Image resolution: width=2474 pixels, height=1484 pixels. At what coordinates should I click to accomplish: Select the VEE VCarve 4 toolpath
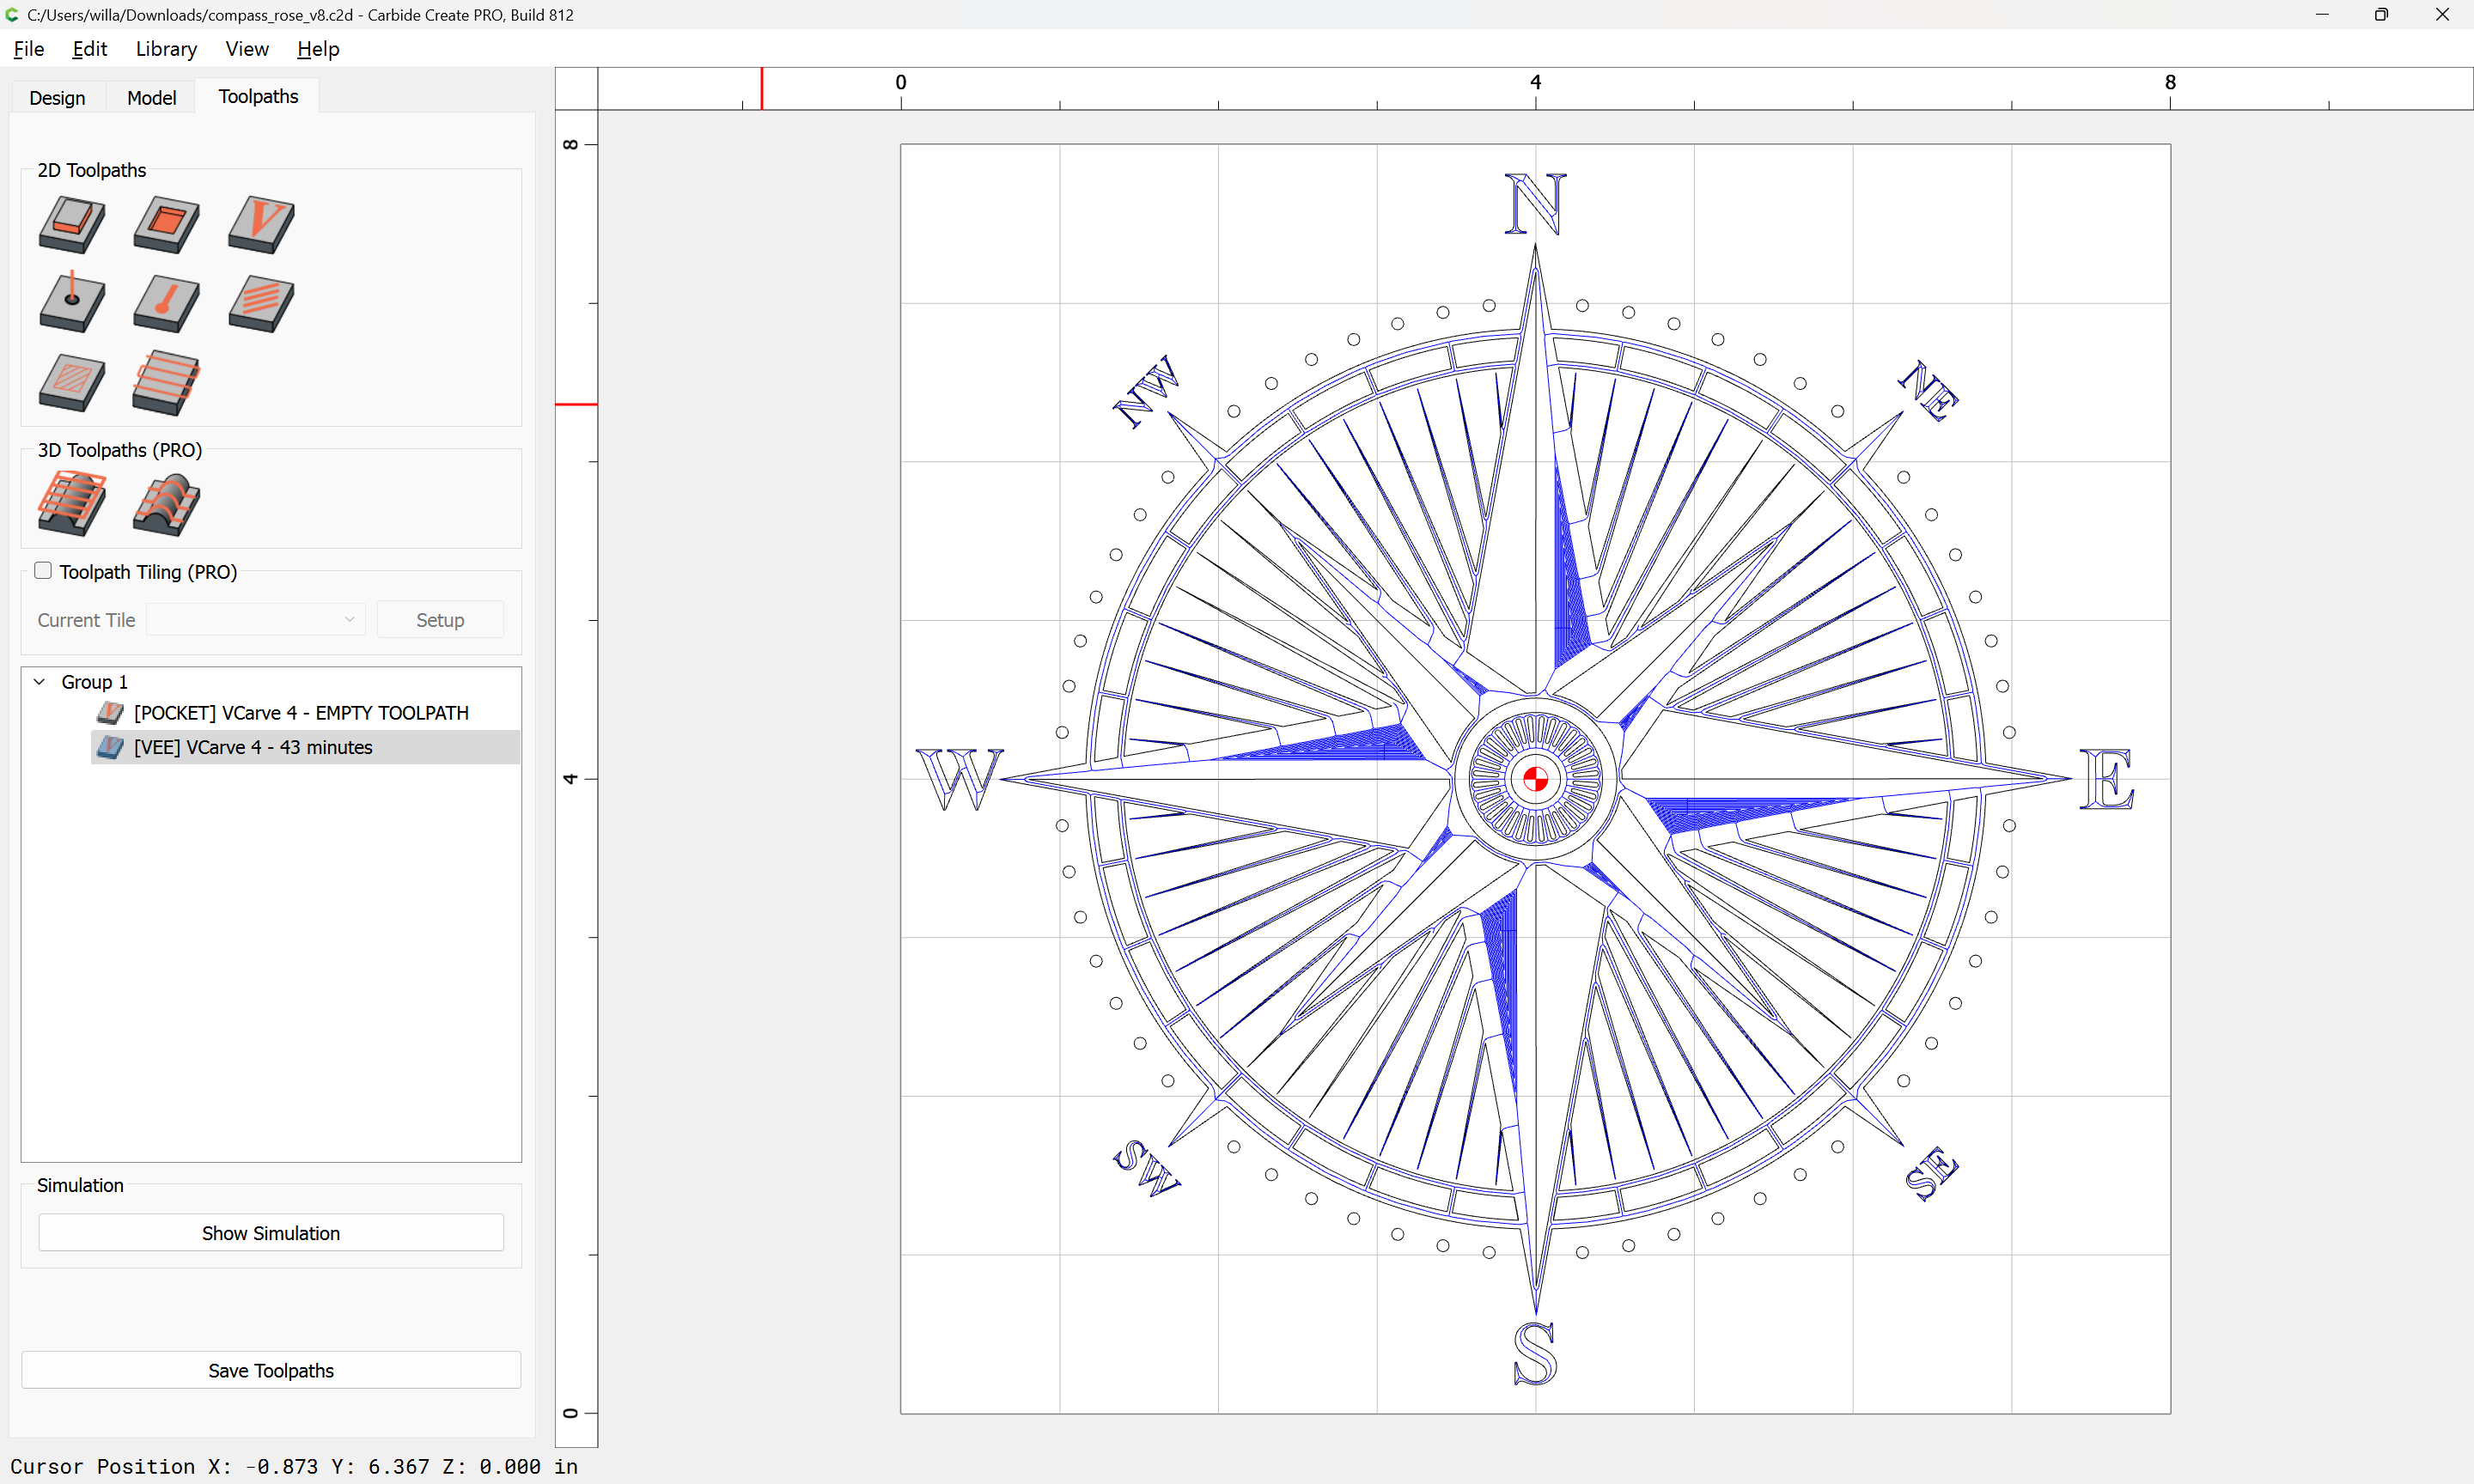point(253,747)
